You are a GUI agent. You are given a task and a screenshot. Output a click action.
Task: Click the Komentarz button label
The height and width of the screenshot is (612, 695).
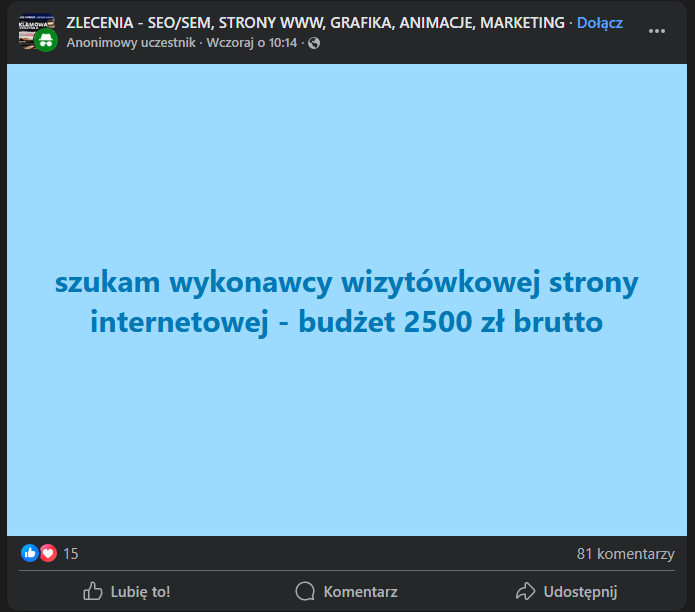[360, 591]
